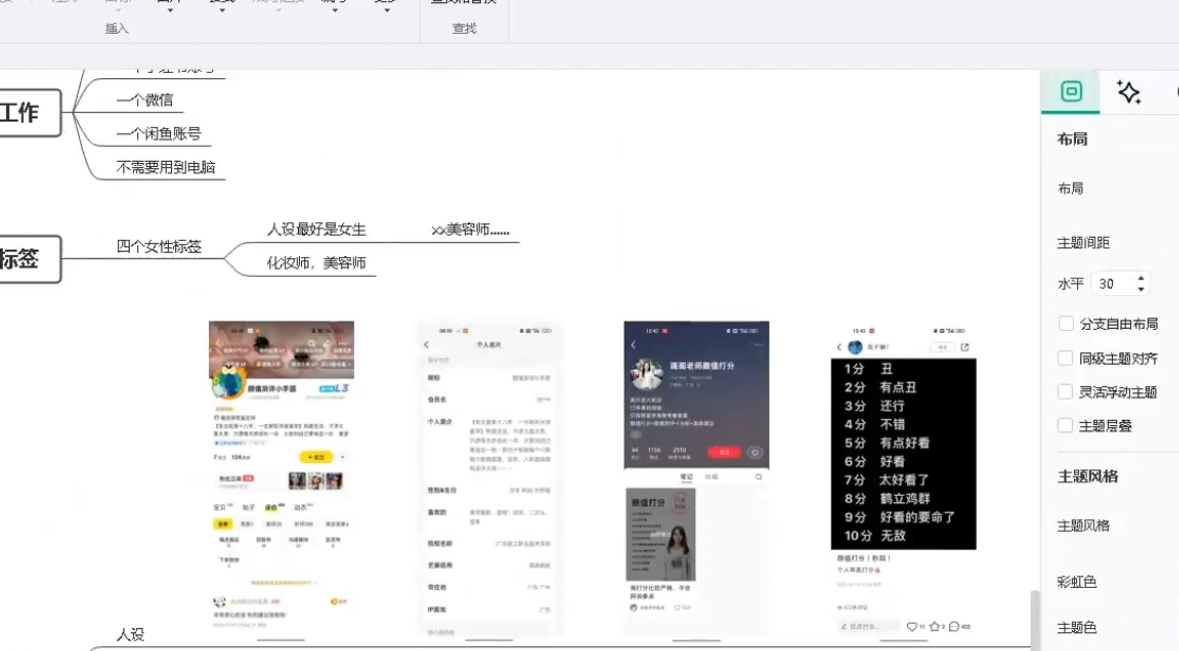The width and height of the screenshot is (1179, 651).
Task: Increase 水平 spacing with the up arrow
Action: pyautogui.click(x=1141, y=278)
